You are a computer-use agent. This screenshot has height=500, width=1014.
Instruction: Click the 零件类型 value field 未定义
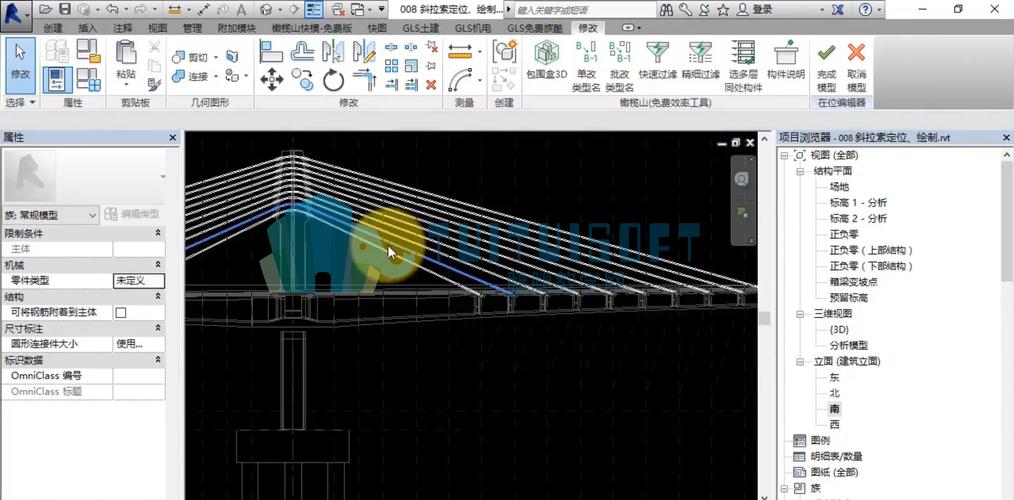139,281
